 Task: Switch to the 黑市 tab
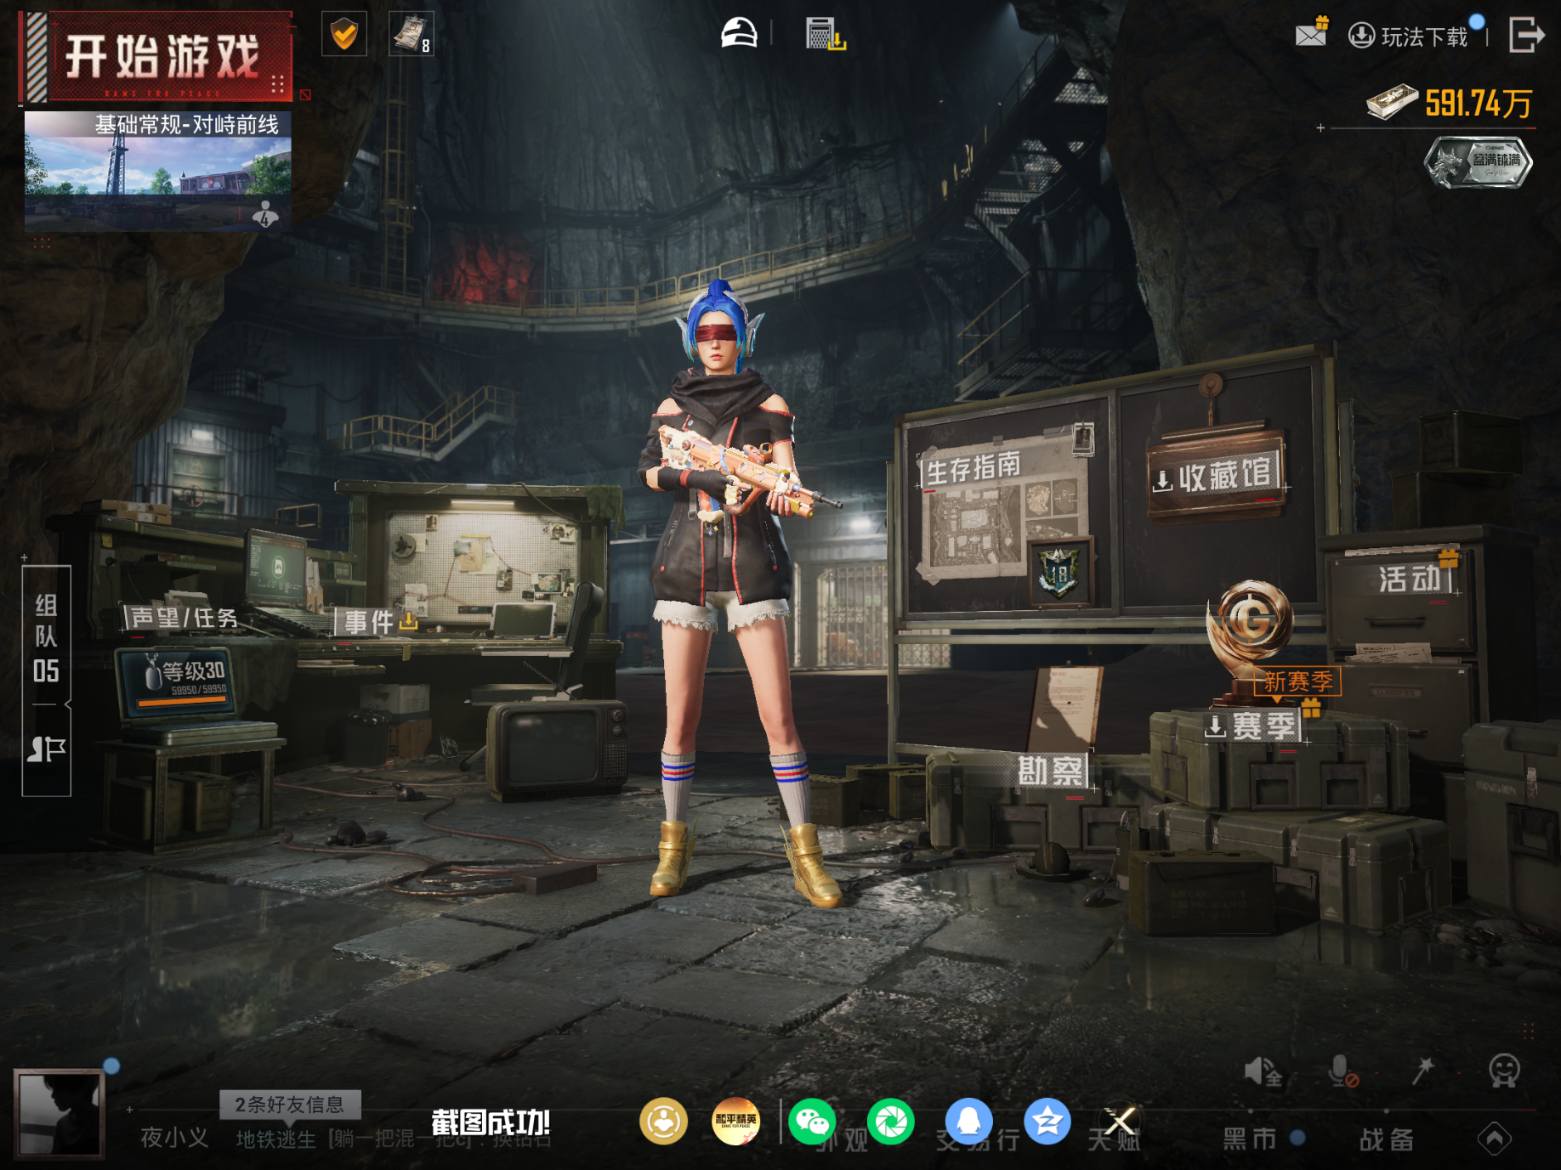[1250, 1138]
